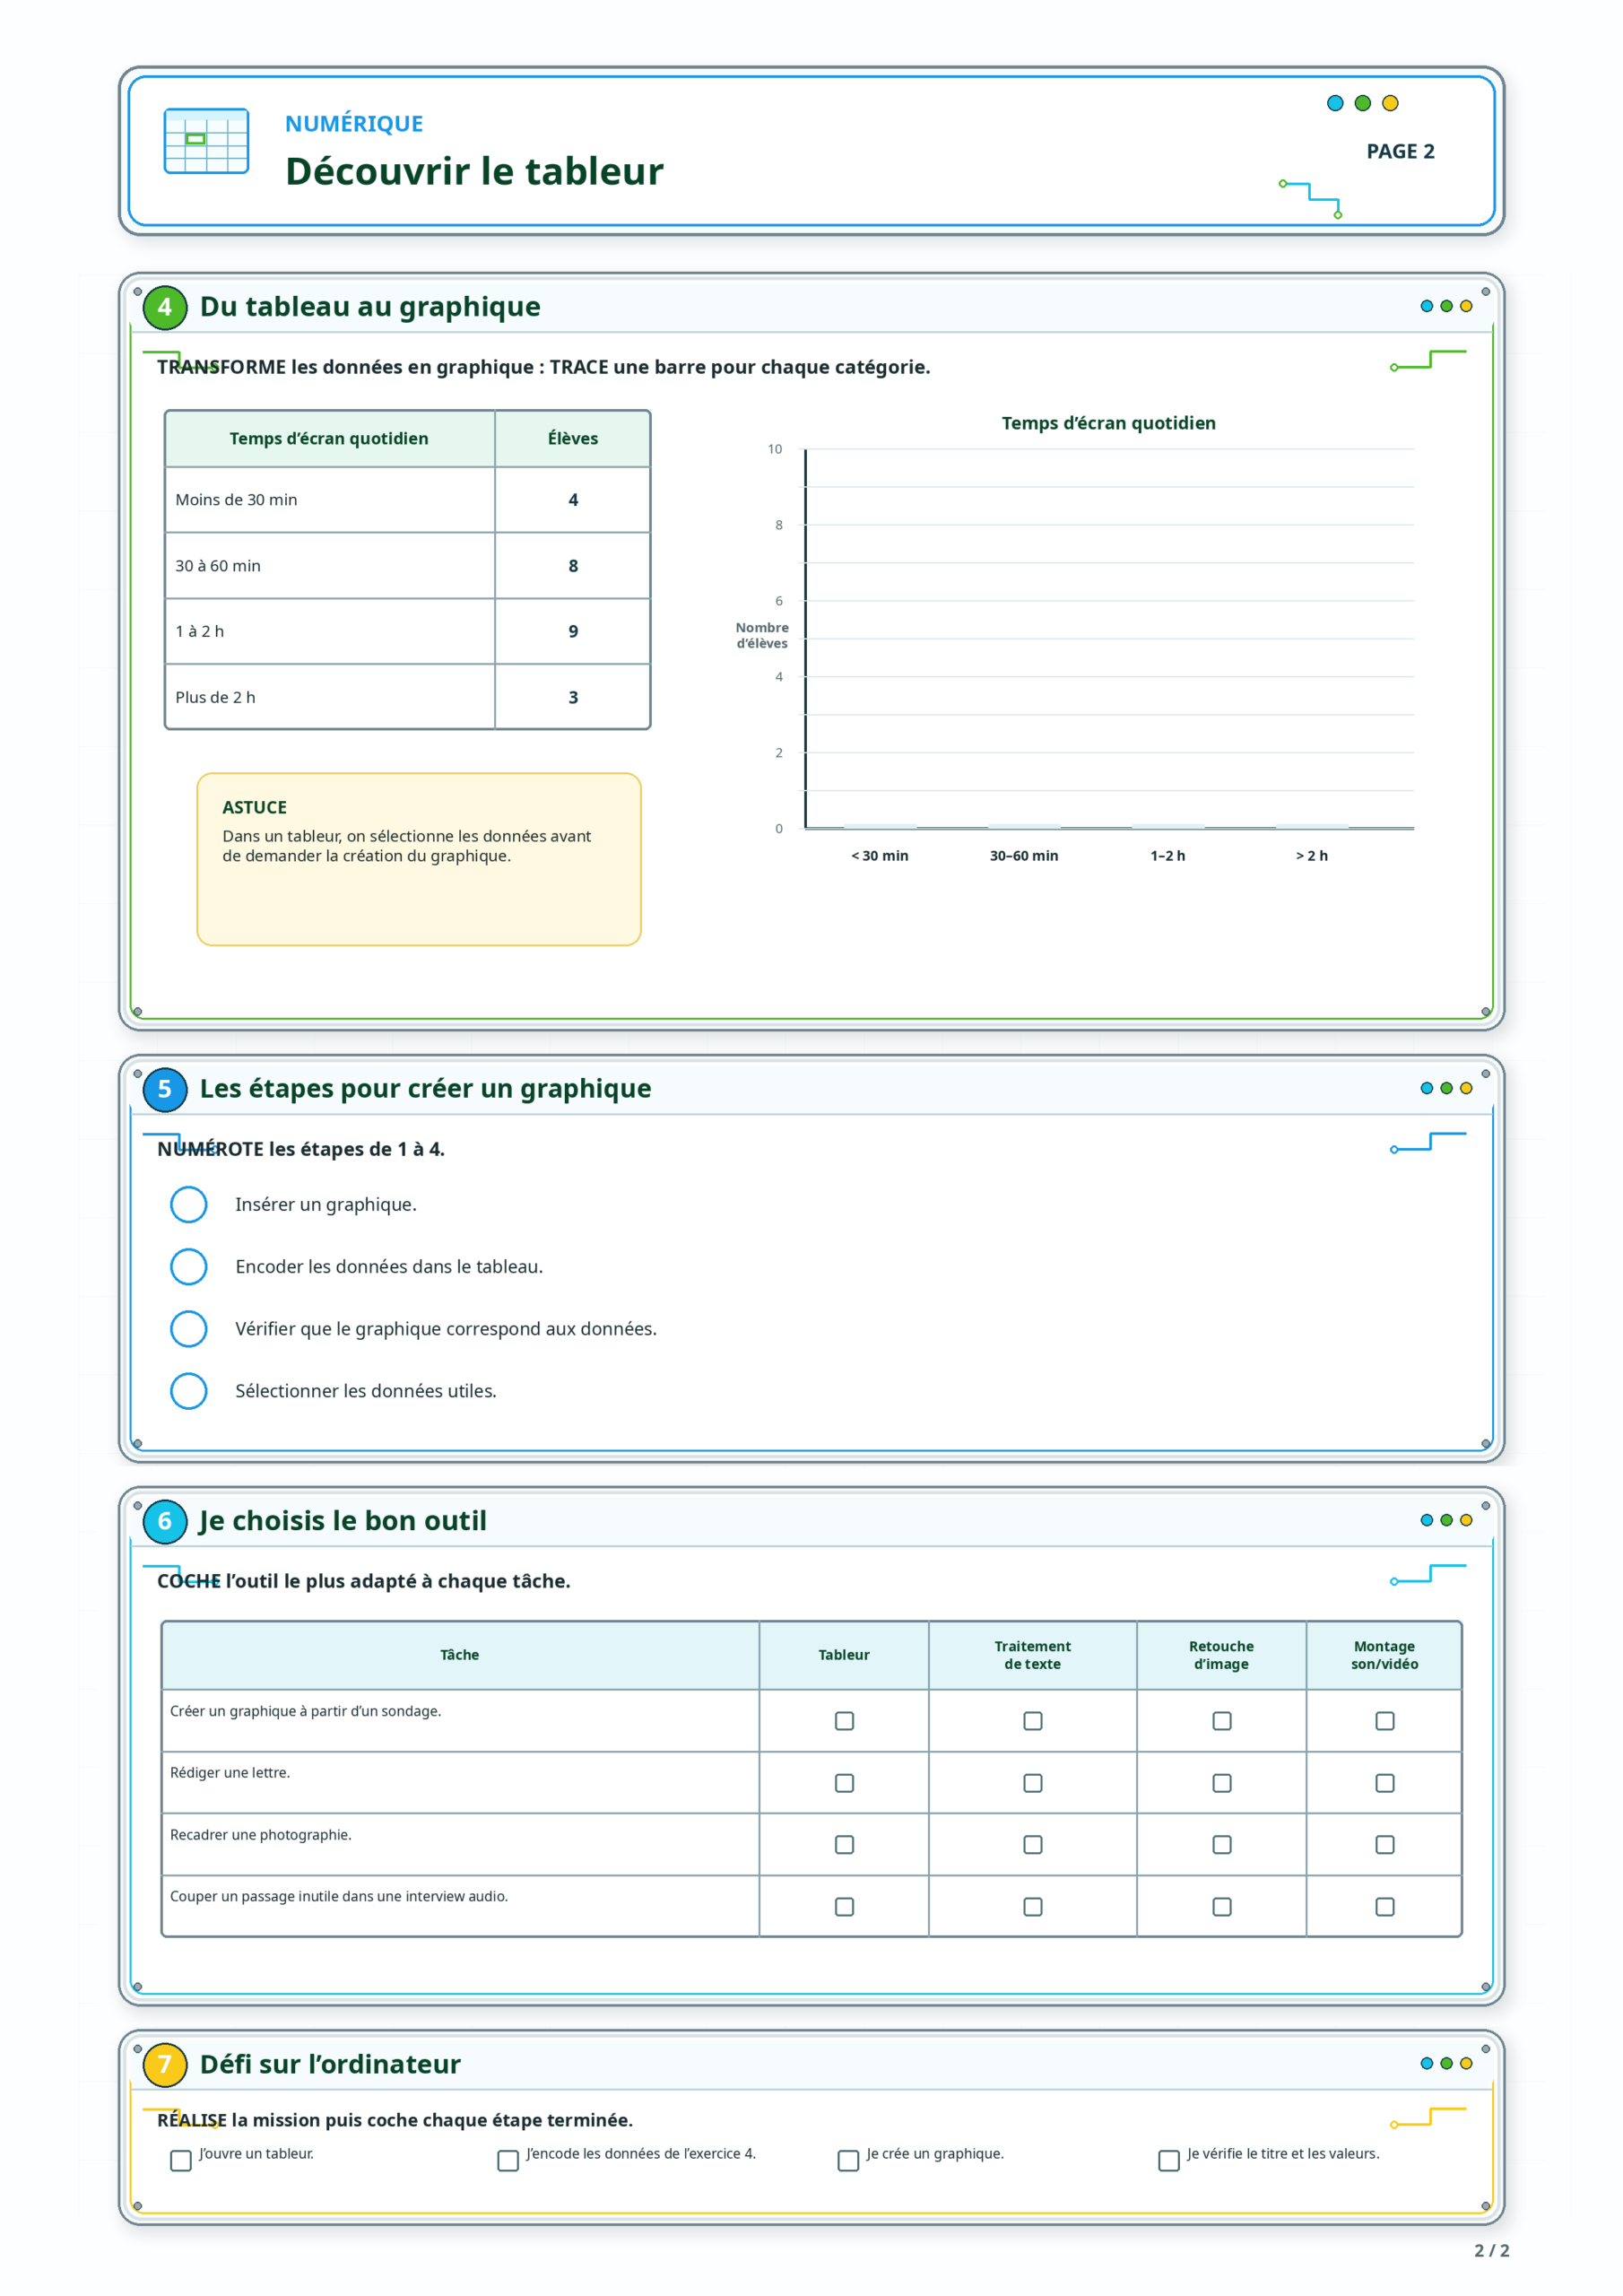Click the spreadsheet icon beside the title

point(206,141)
